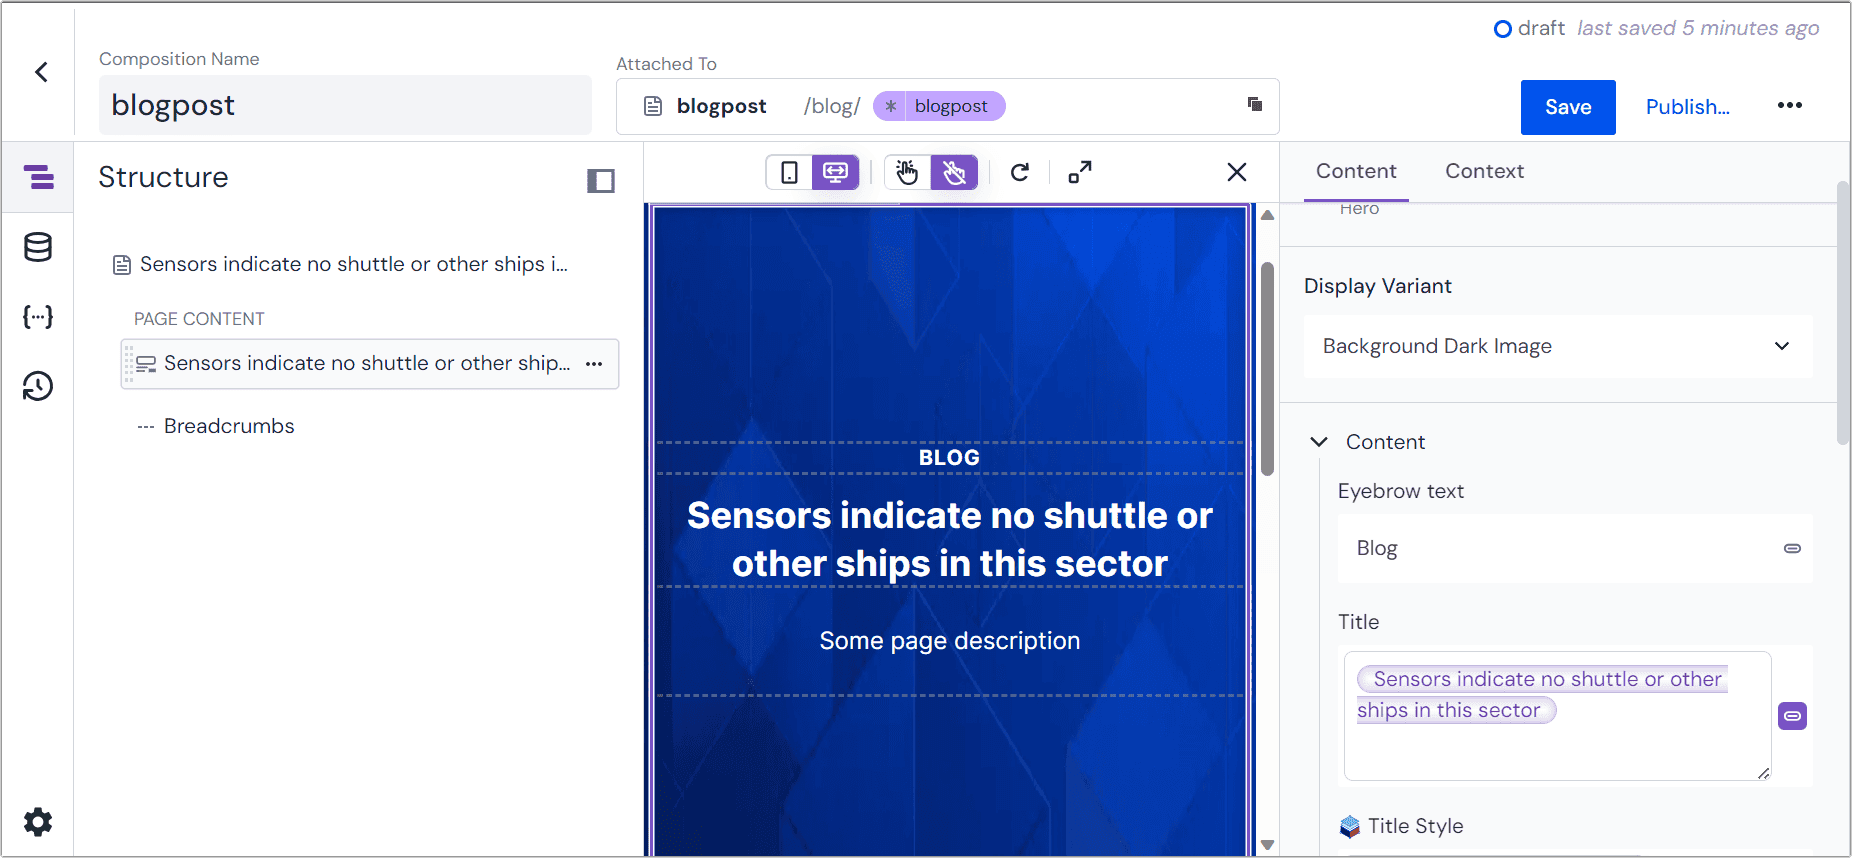
Task: Click the bold blogpost node in Attached To
Action: (721, 106)
